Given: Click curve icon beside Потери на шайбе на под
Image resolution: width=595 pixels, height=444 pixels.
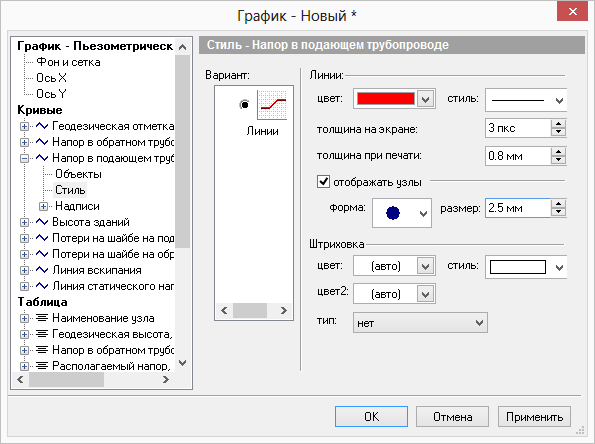Looking at the screenshot, I should pos(42,238).
